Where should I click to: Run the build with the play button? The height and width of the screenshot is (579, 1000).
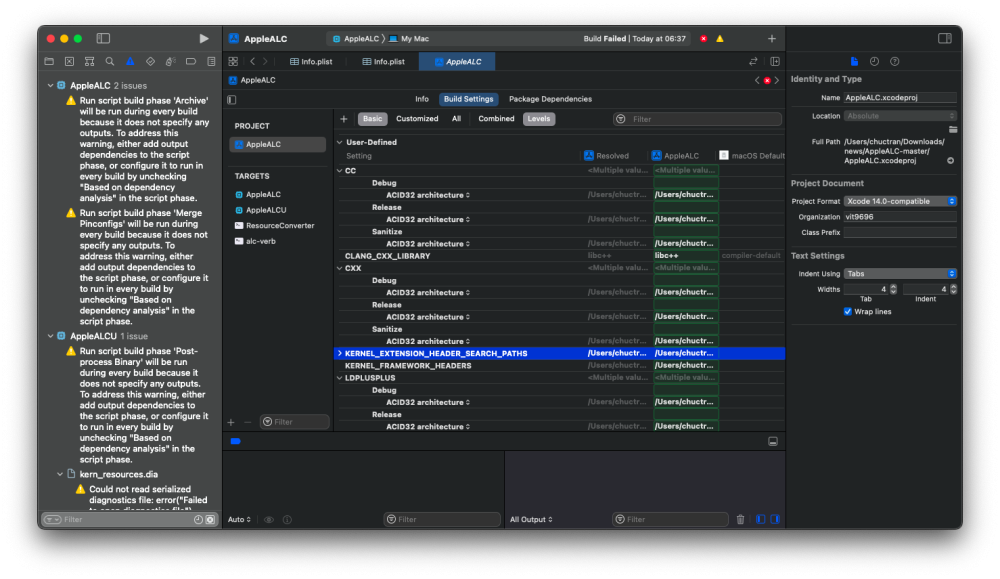203,39
